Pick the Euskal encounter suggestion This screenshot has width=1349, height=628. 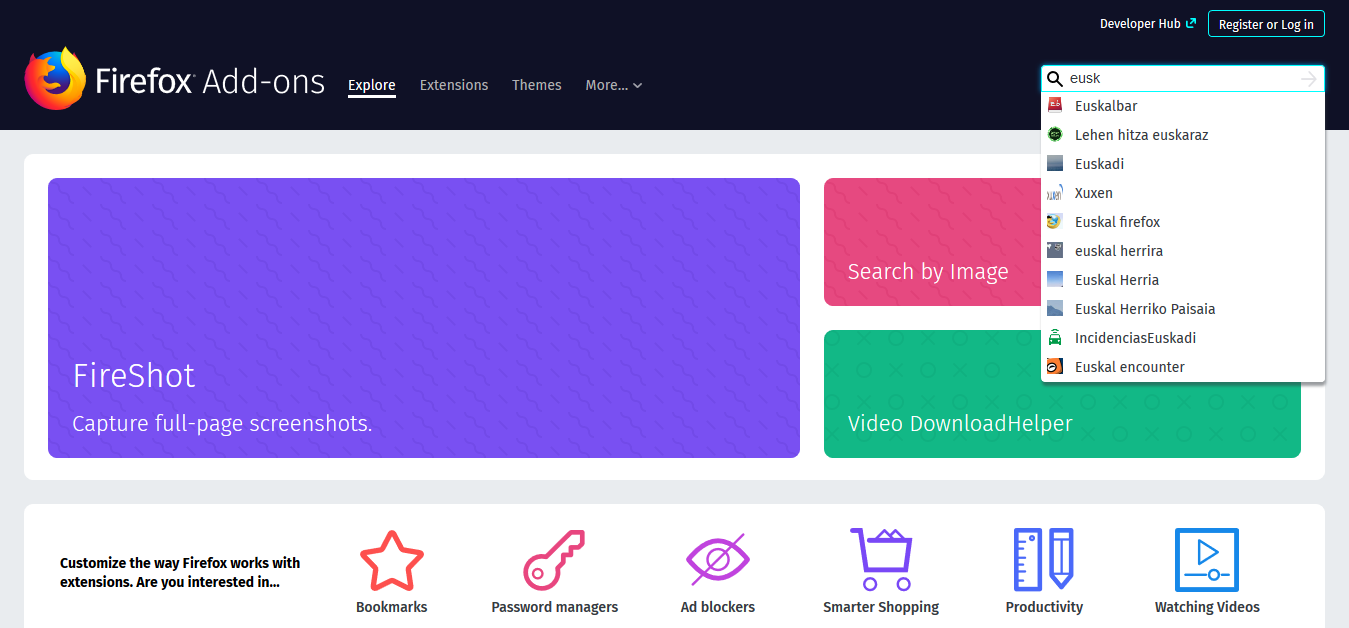tap(1129, 367)
